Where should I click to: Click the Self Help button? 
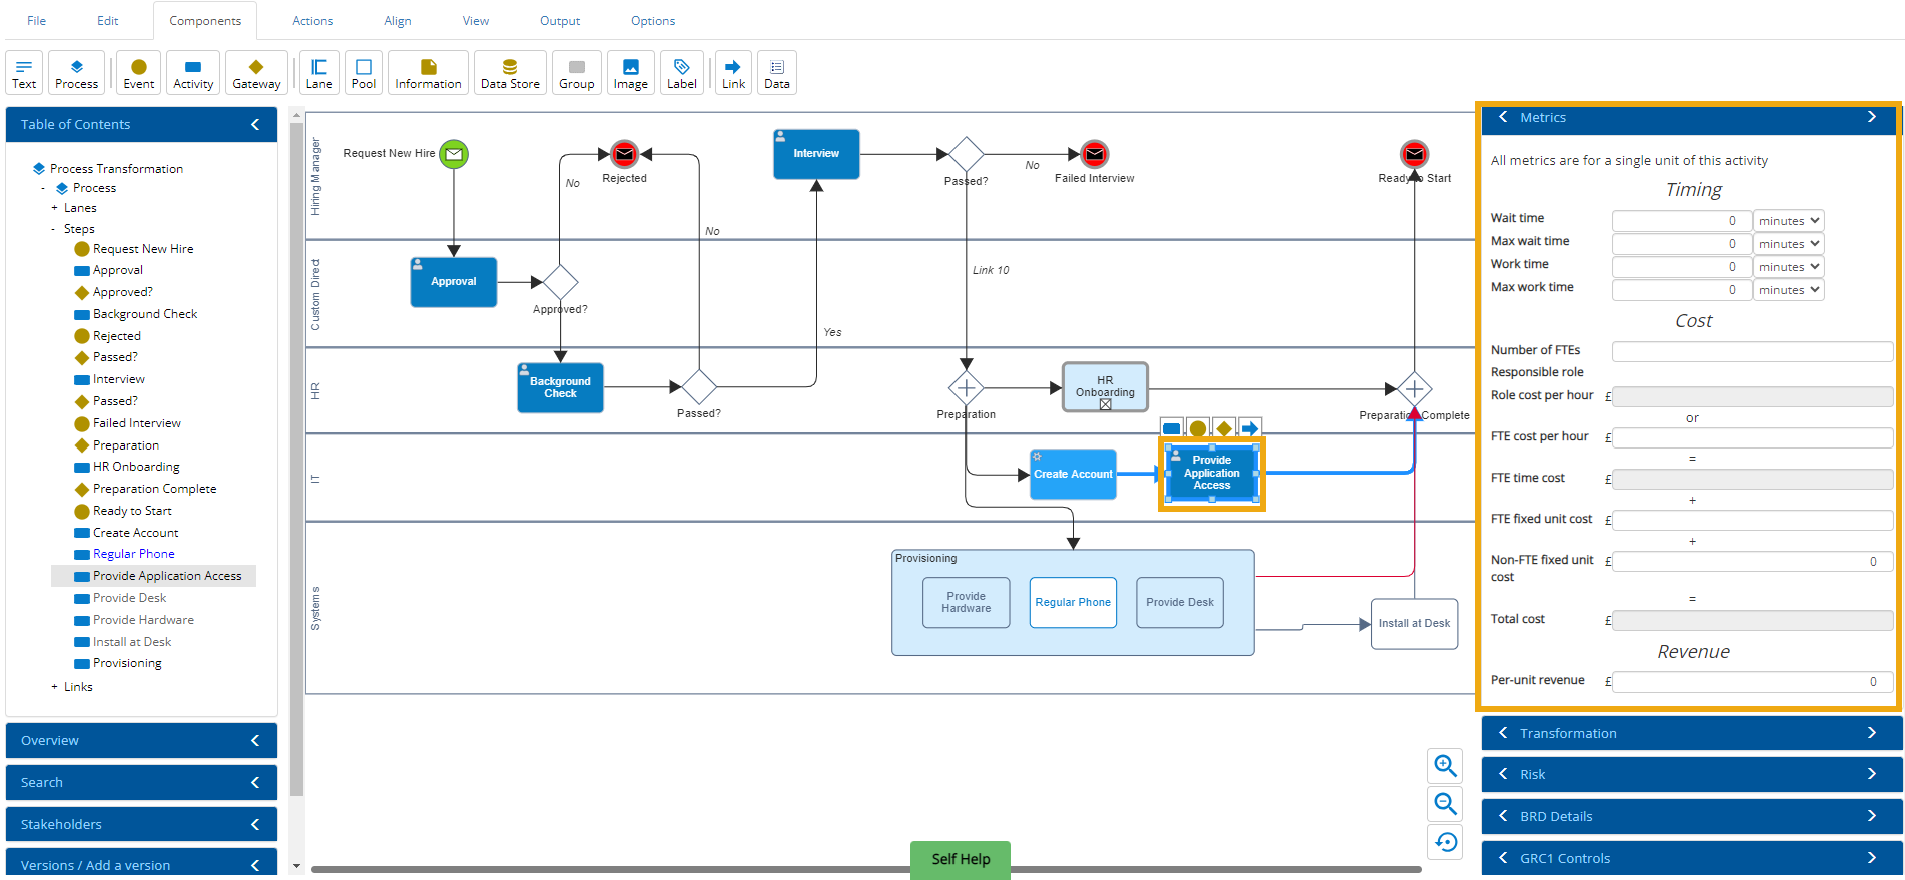tap(960, 859)
